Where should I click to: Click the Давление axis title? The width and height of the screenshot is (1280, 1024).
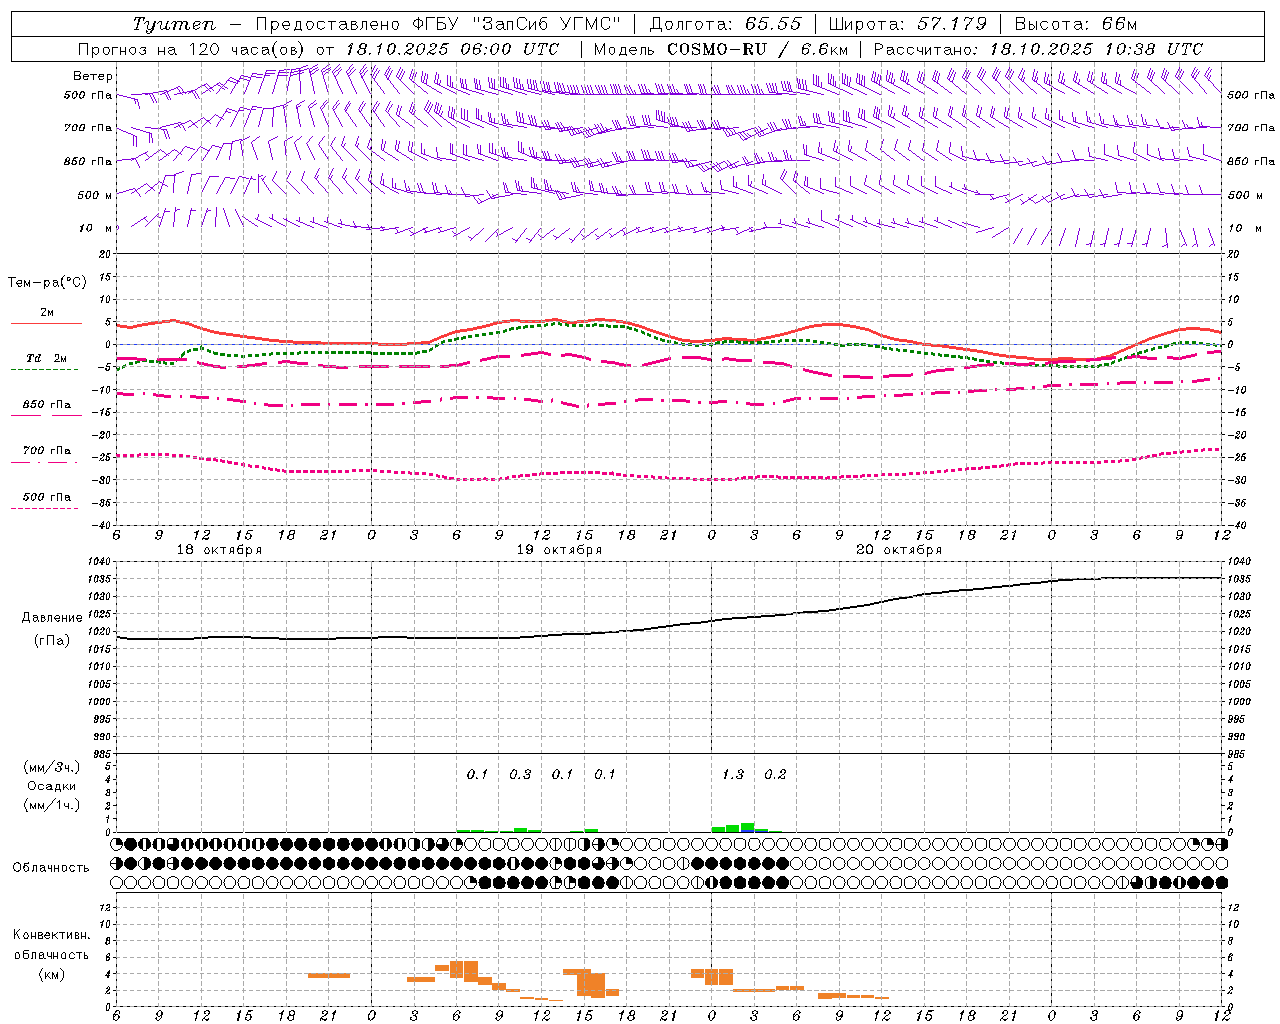tap(51, 618)
